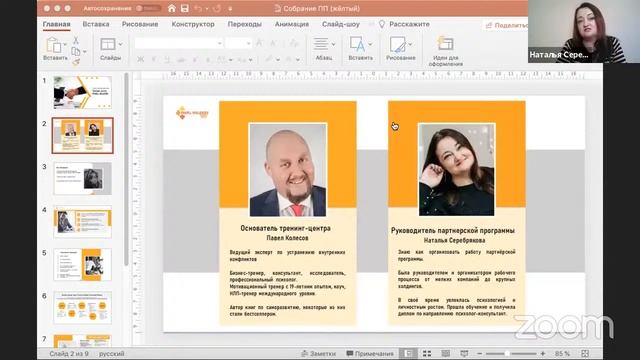The height and width of the screenshot is (360, 640).
Task: Toggle italic К formatting
Action: tap(154, 60)
